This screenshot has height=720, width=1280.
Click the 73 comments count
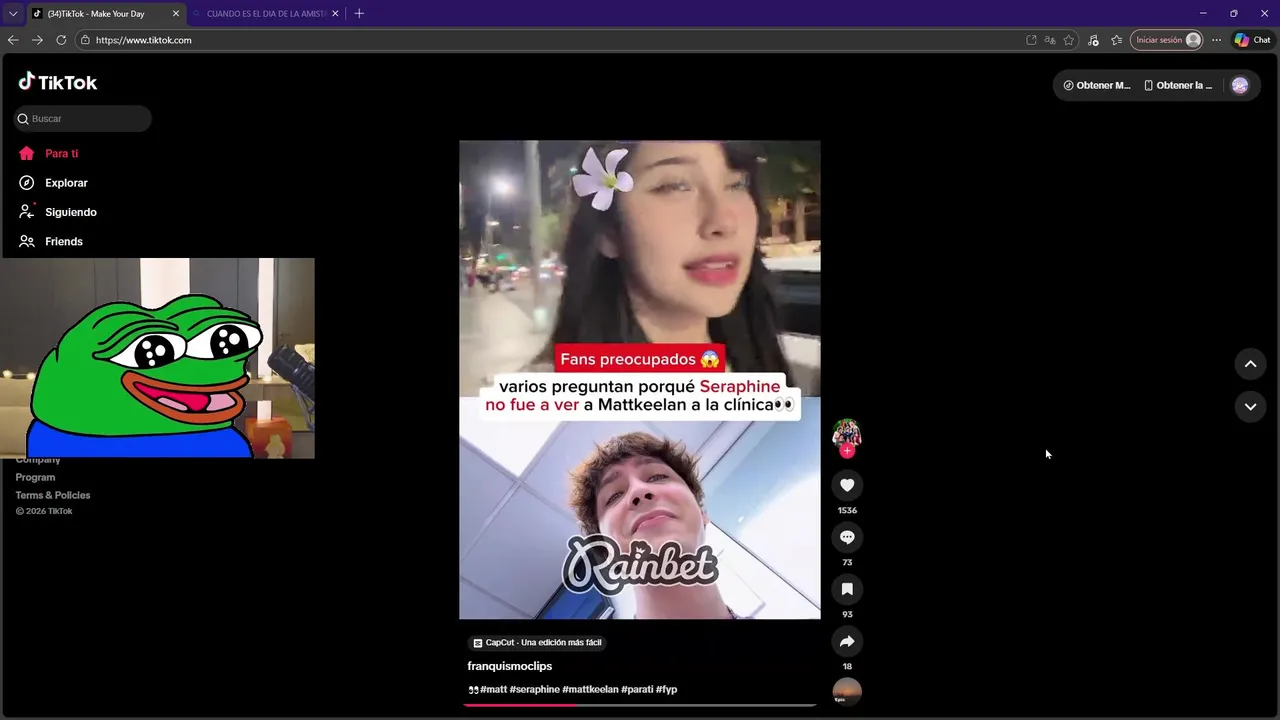(x=847, y=562)
